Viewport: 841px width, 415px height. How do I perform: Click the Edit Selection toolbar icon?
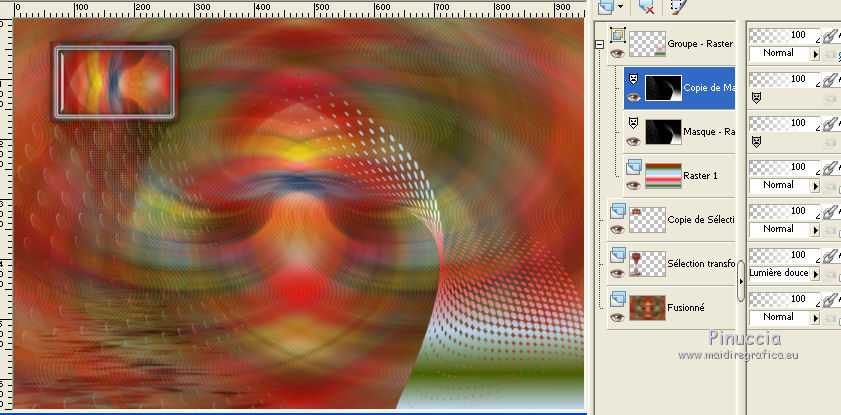tap(678, 6)
